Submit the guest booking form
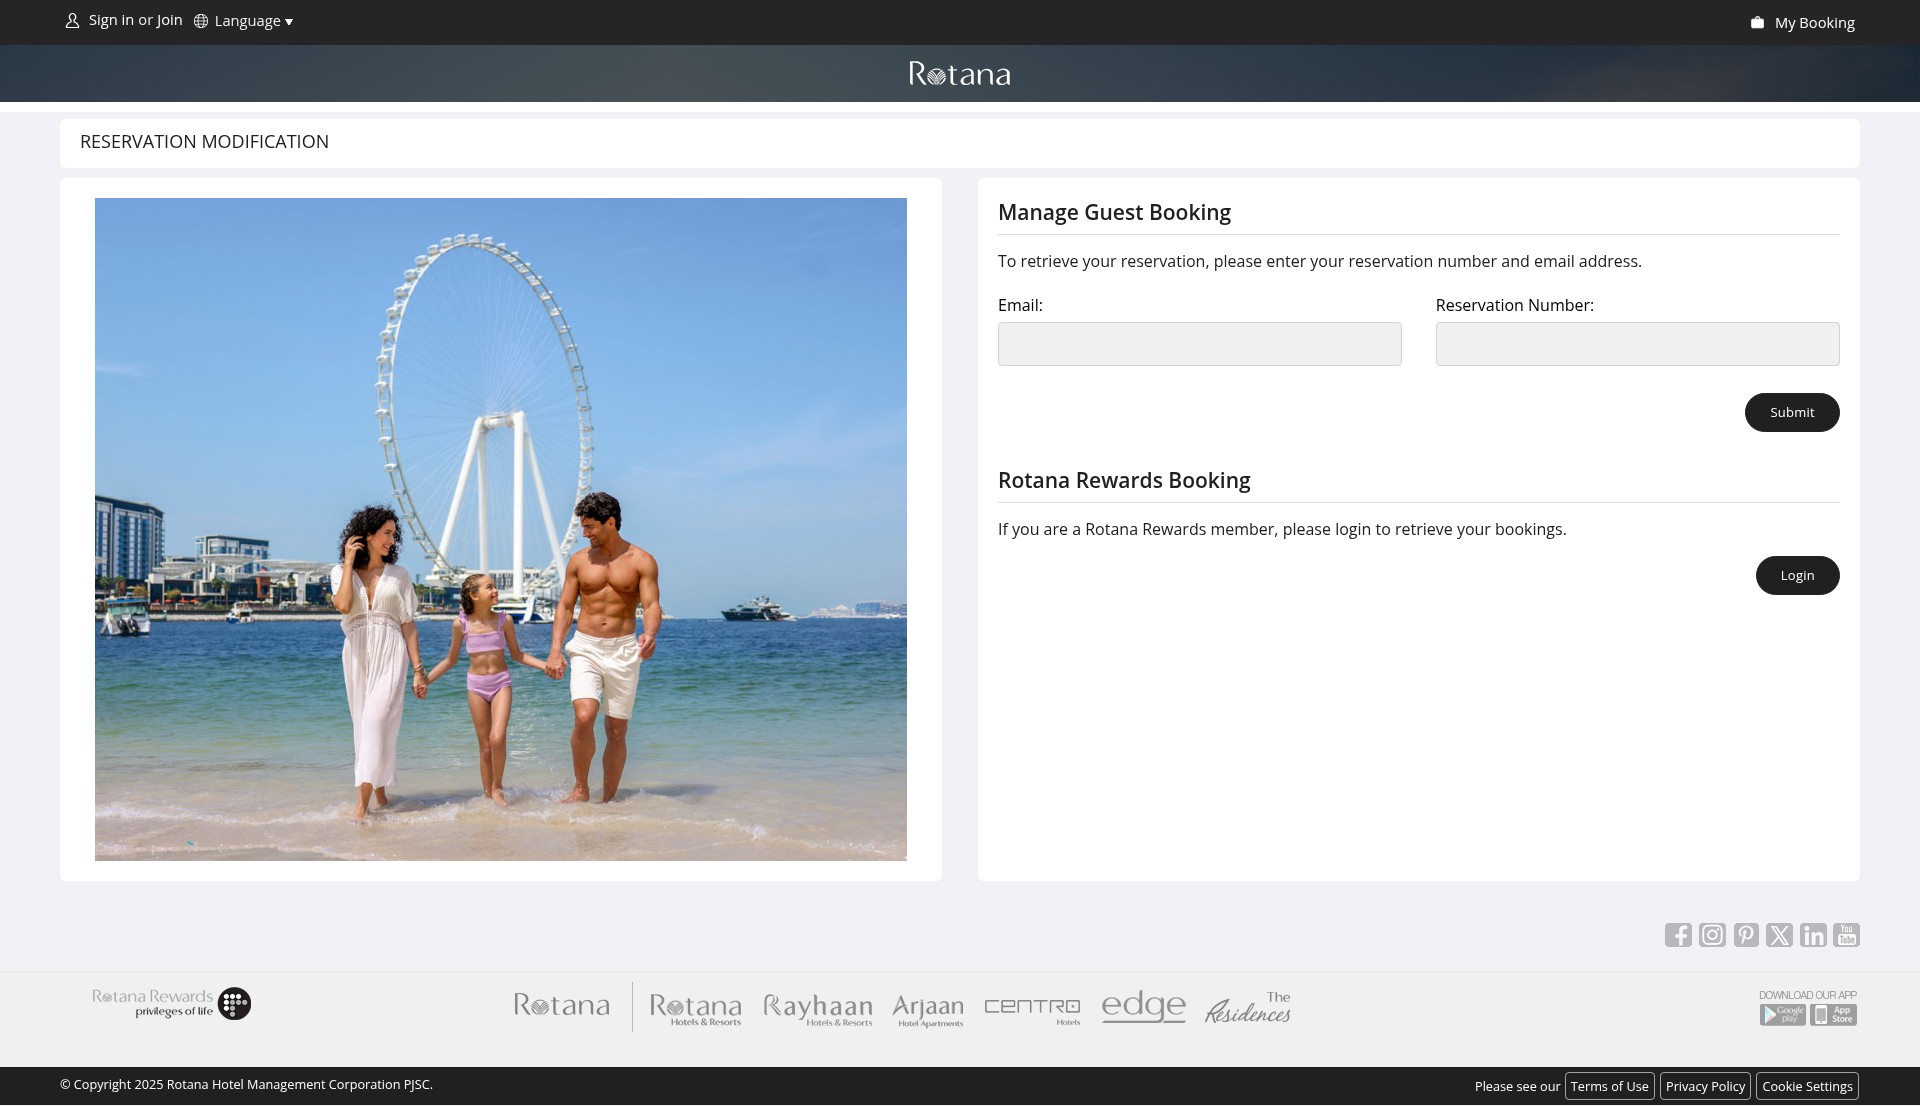Image resolution: width=1920 pixels, height=1106 pixels. click(1792, 412)
